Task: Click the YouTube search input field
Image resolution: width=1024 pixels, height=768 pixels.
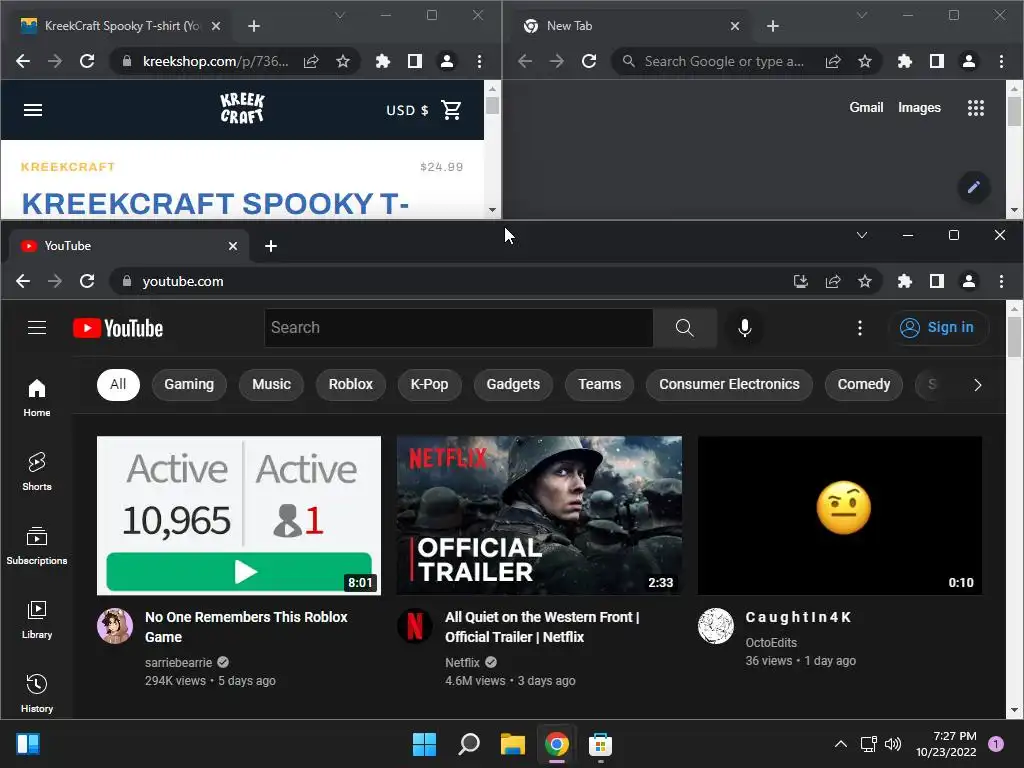Action: (458, 328)
